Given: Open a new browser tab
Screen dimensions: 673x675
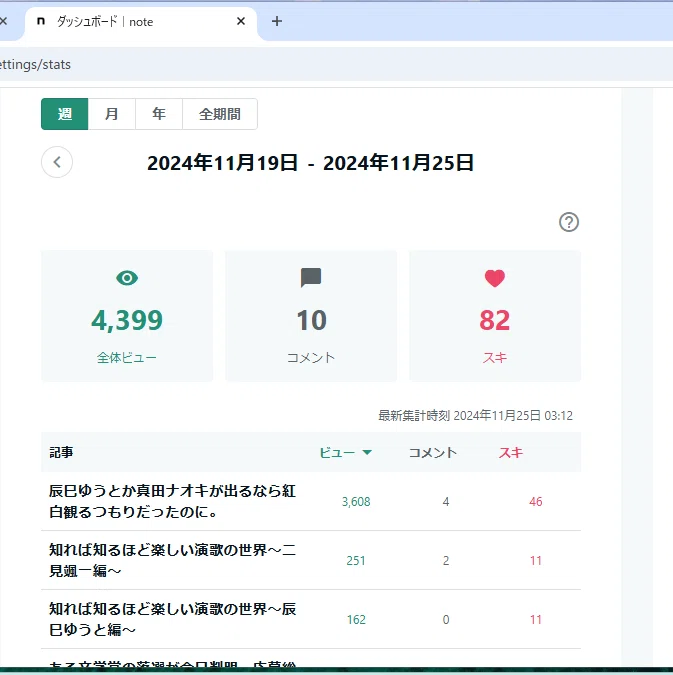Looking at the screenshot, I should pyautogui.click(x=277, y=21).
